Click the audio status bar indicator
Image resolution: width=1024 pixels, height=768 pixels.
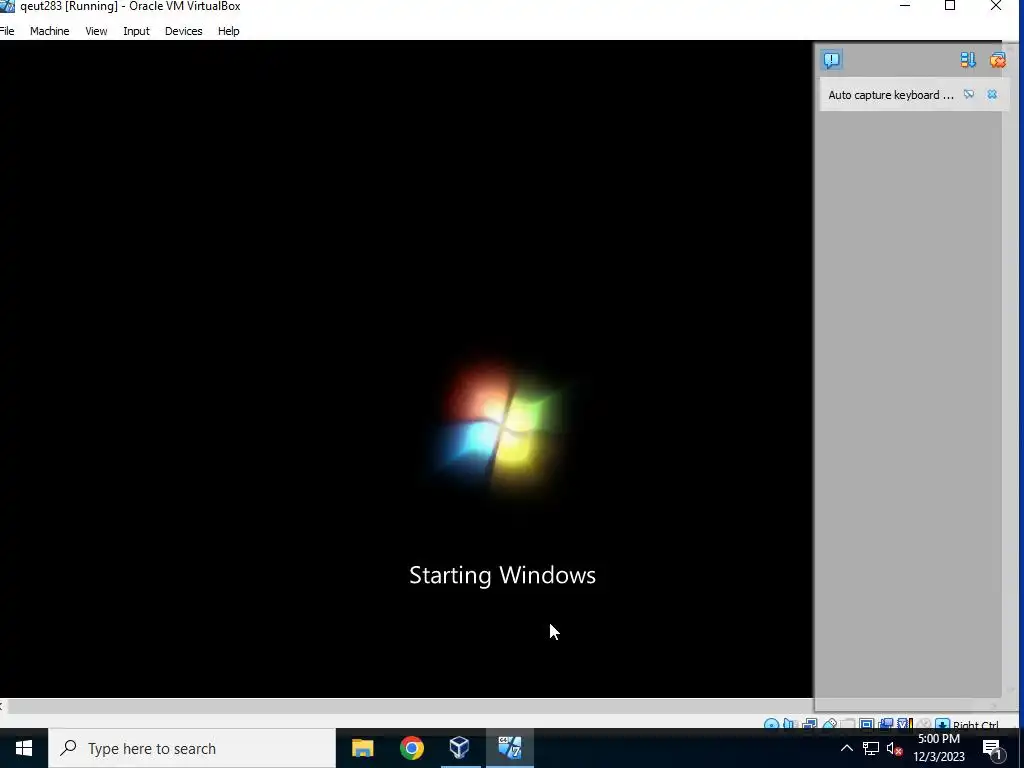pyautogui.click(x=789, y=724)
